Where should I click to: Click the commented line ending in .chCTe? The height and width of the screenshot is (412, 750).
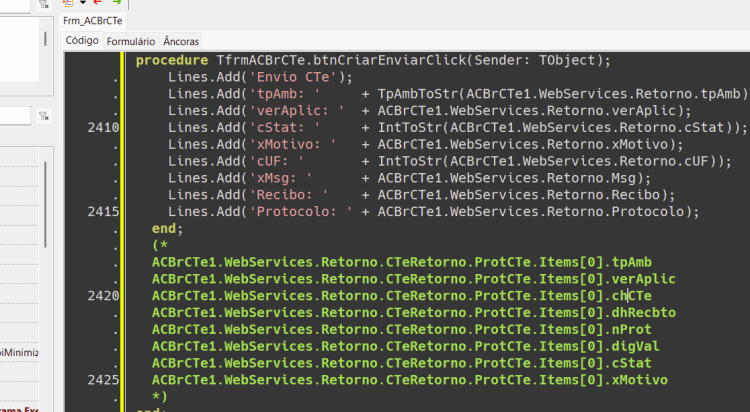402,296
